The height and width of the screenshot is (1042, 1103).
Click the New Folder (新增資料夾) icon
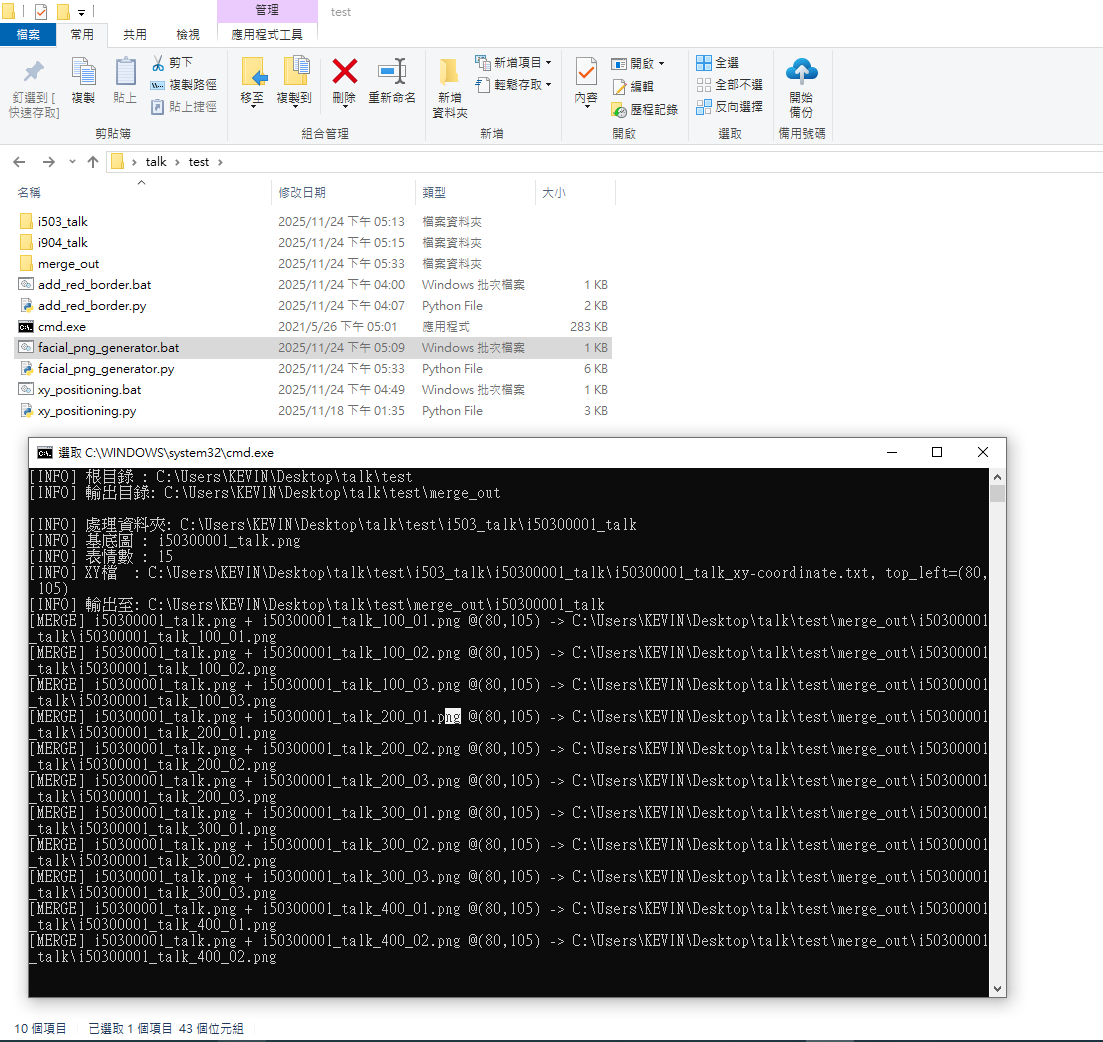coord(449,72)
